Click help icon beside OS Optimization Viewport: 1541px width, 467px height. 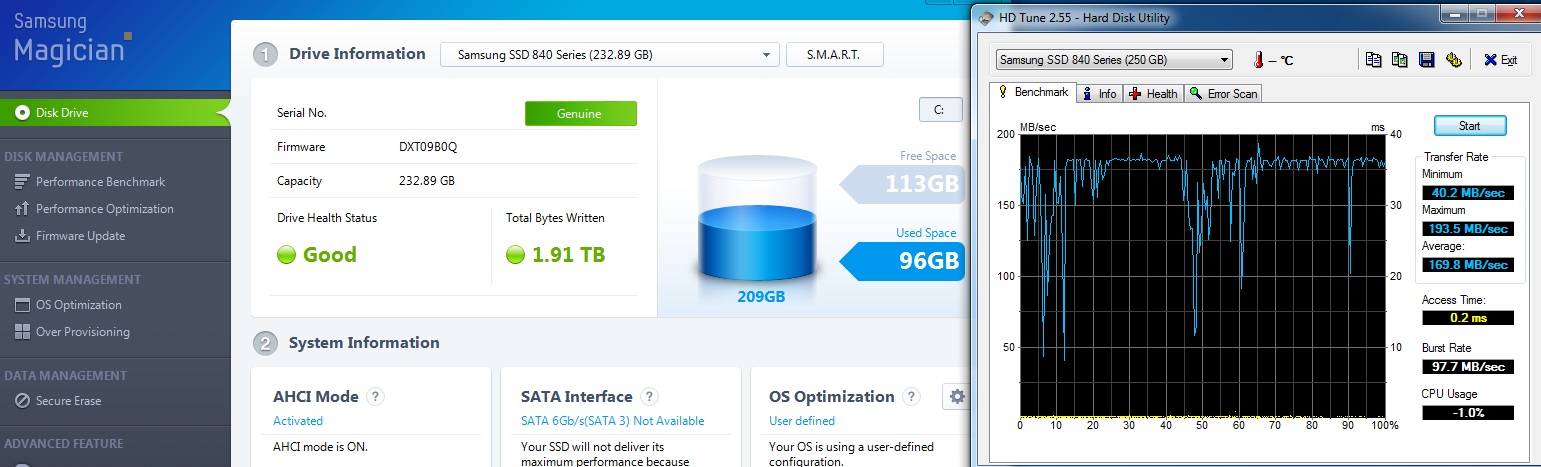click(911, 397)
